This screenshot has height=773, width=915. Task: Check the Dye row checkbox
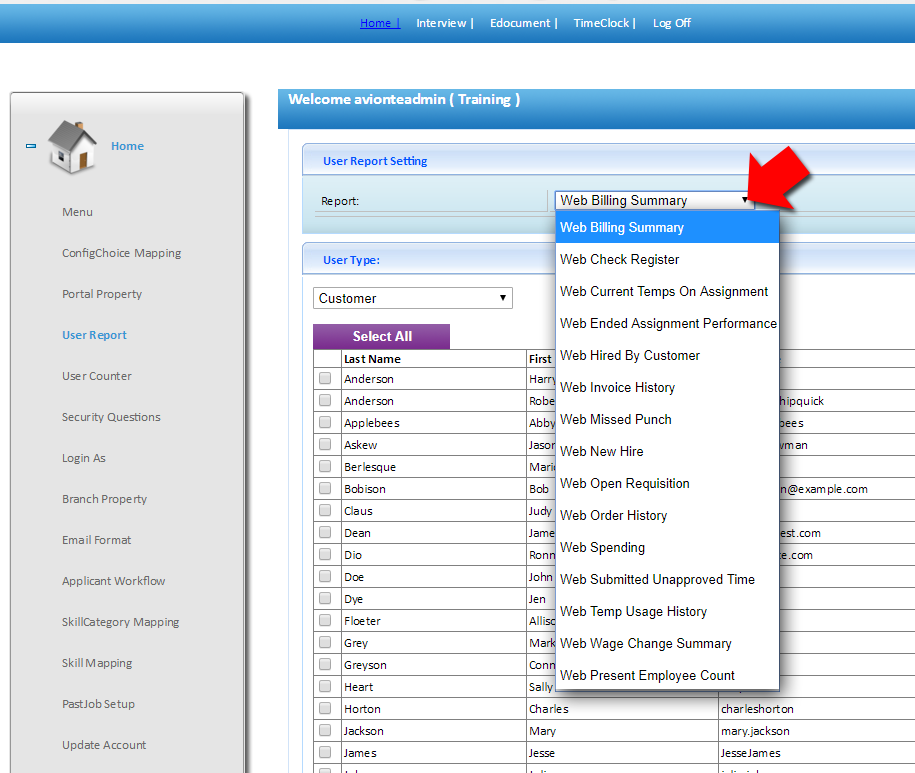(x=325, y=598)
